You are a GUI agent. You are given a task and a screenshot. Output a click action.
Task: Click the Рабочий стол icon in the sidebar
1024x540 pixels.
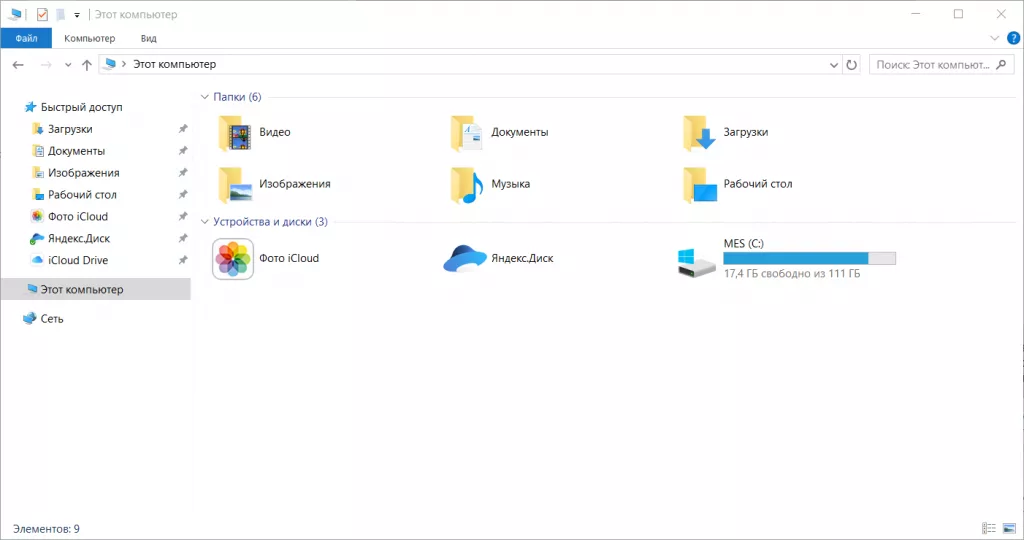(x=38, y=195)
